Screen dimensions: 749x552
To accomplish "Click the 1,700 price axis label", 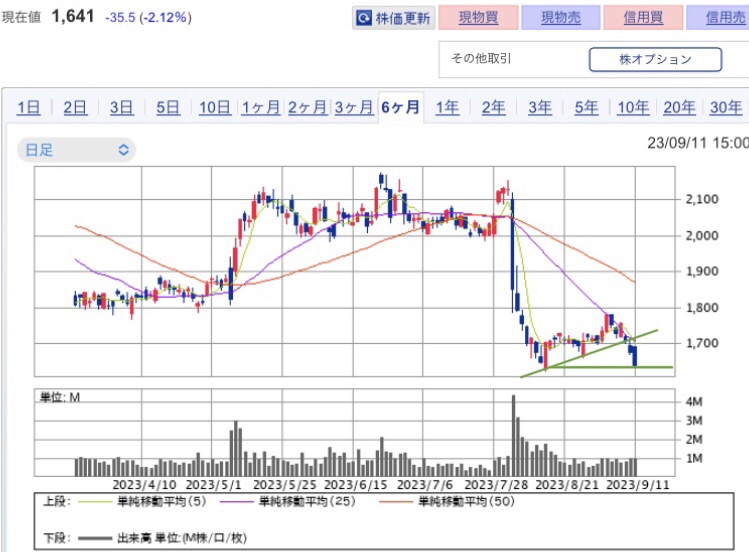I will 702,343.
